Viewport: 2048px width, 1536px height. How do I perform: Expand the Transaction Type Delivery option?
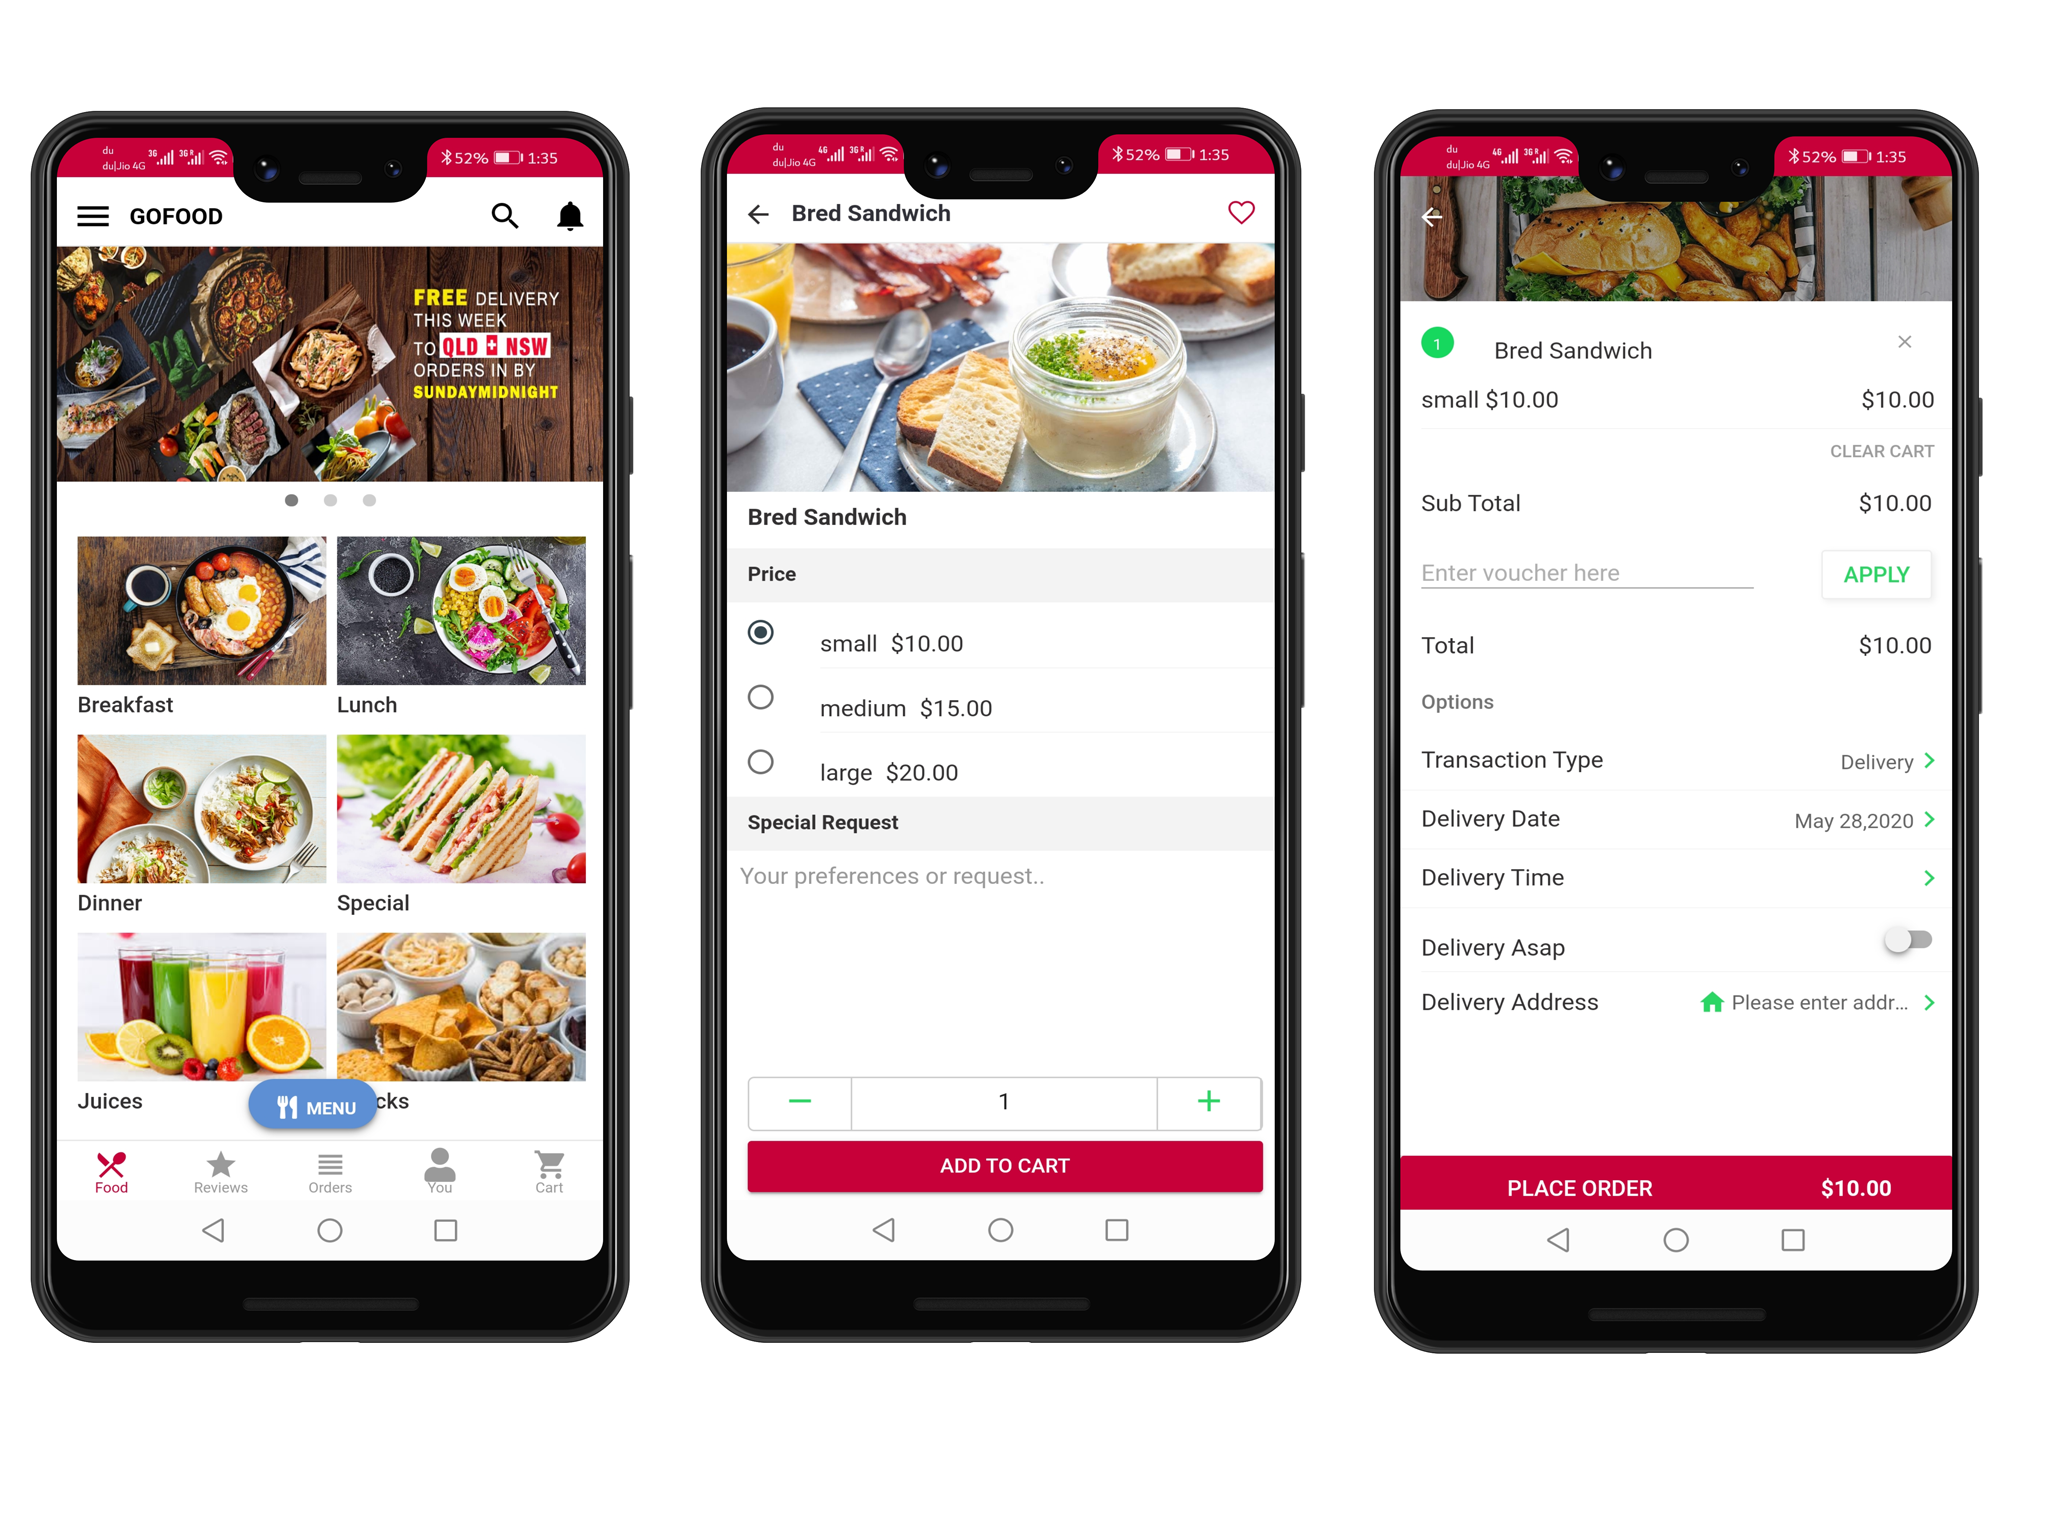(1924, 762)
